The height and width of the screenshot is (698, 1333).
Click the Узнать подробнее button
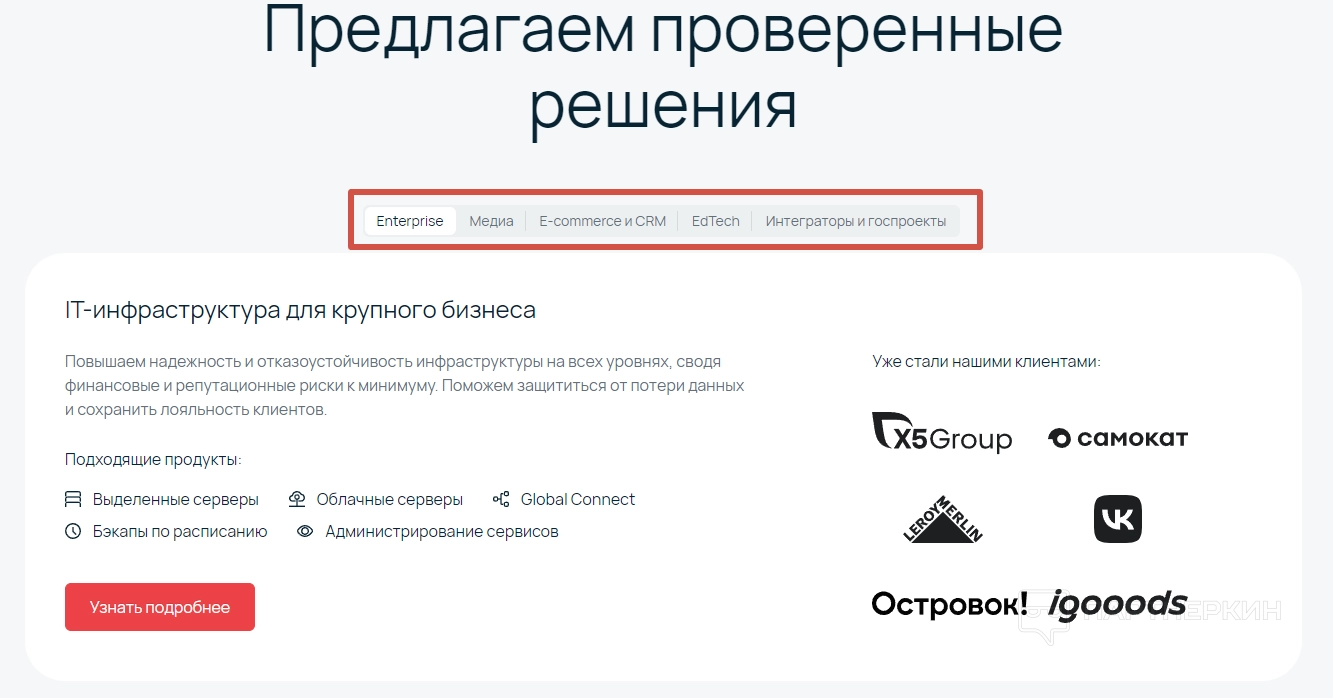point(160,607)
